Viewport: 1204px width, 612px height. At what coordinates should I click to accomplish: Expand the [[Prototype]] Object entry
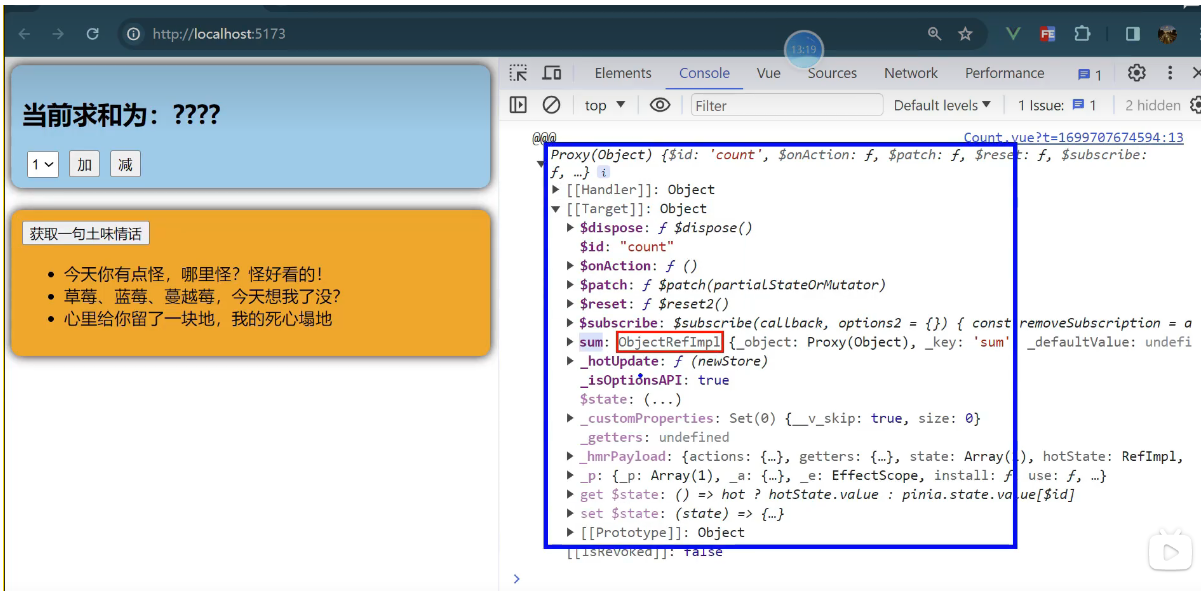(x=571, y=532)
